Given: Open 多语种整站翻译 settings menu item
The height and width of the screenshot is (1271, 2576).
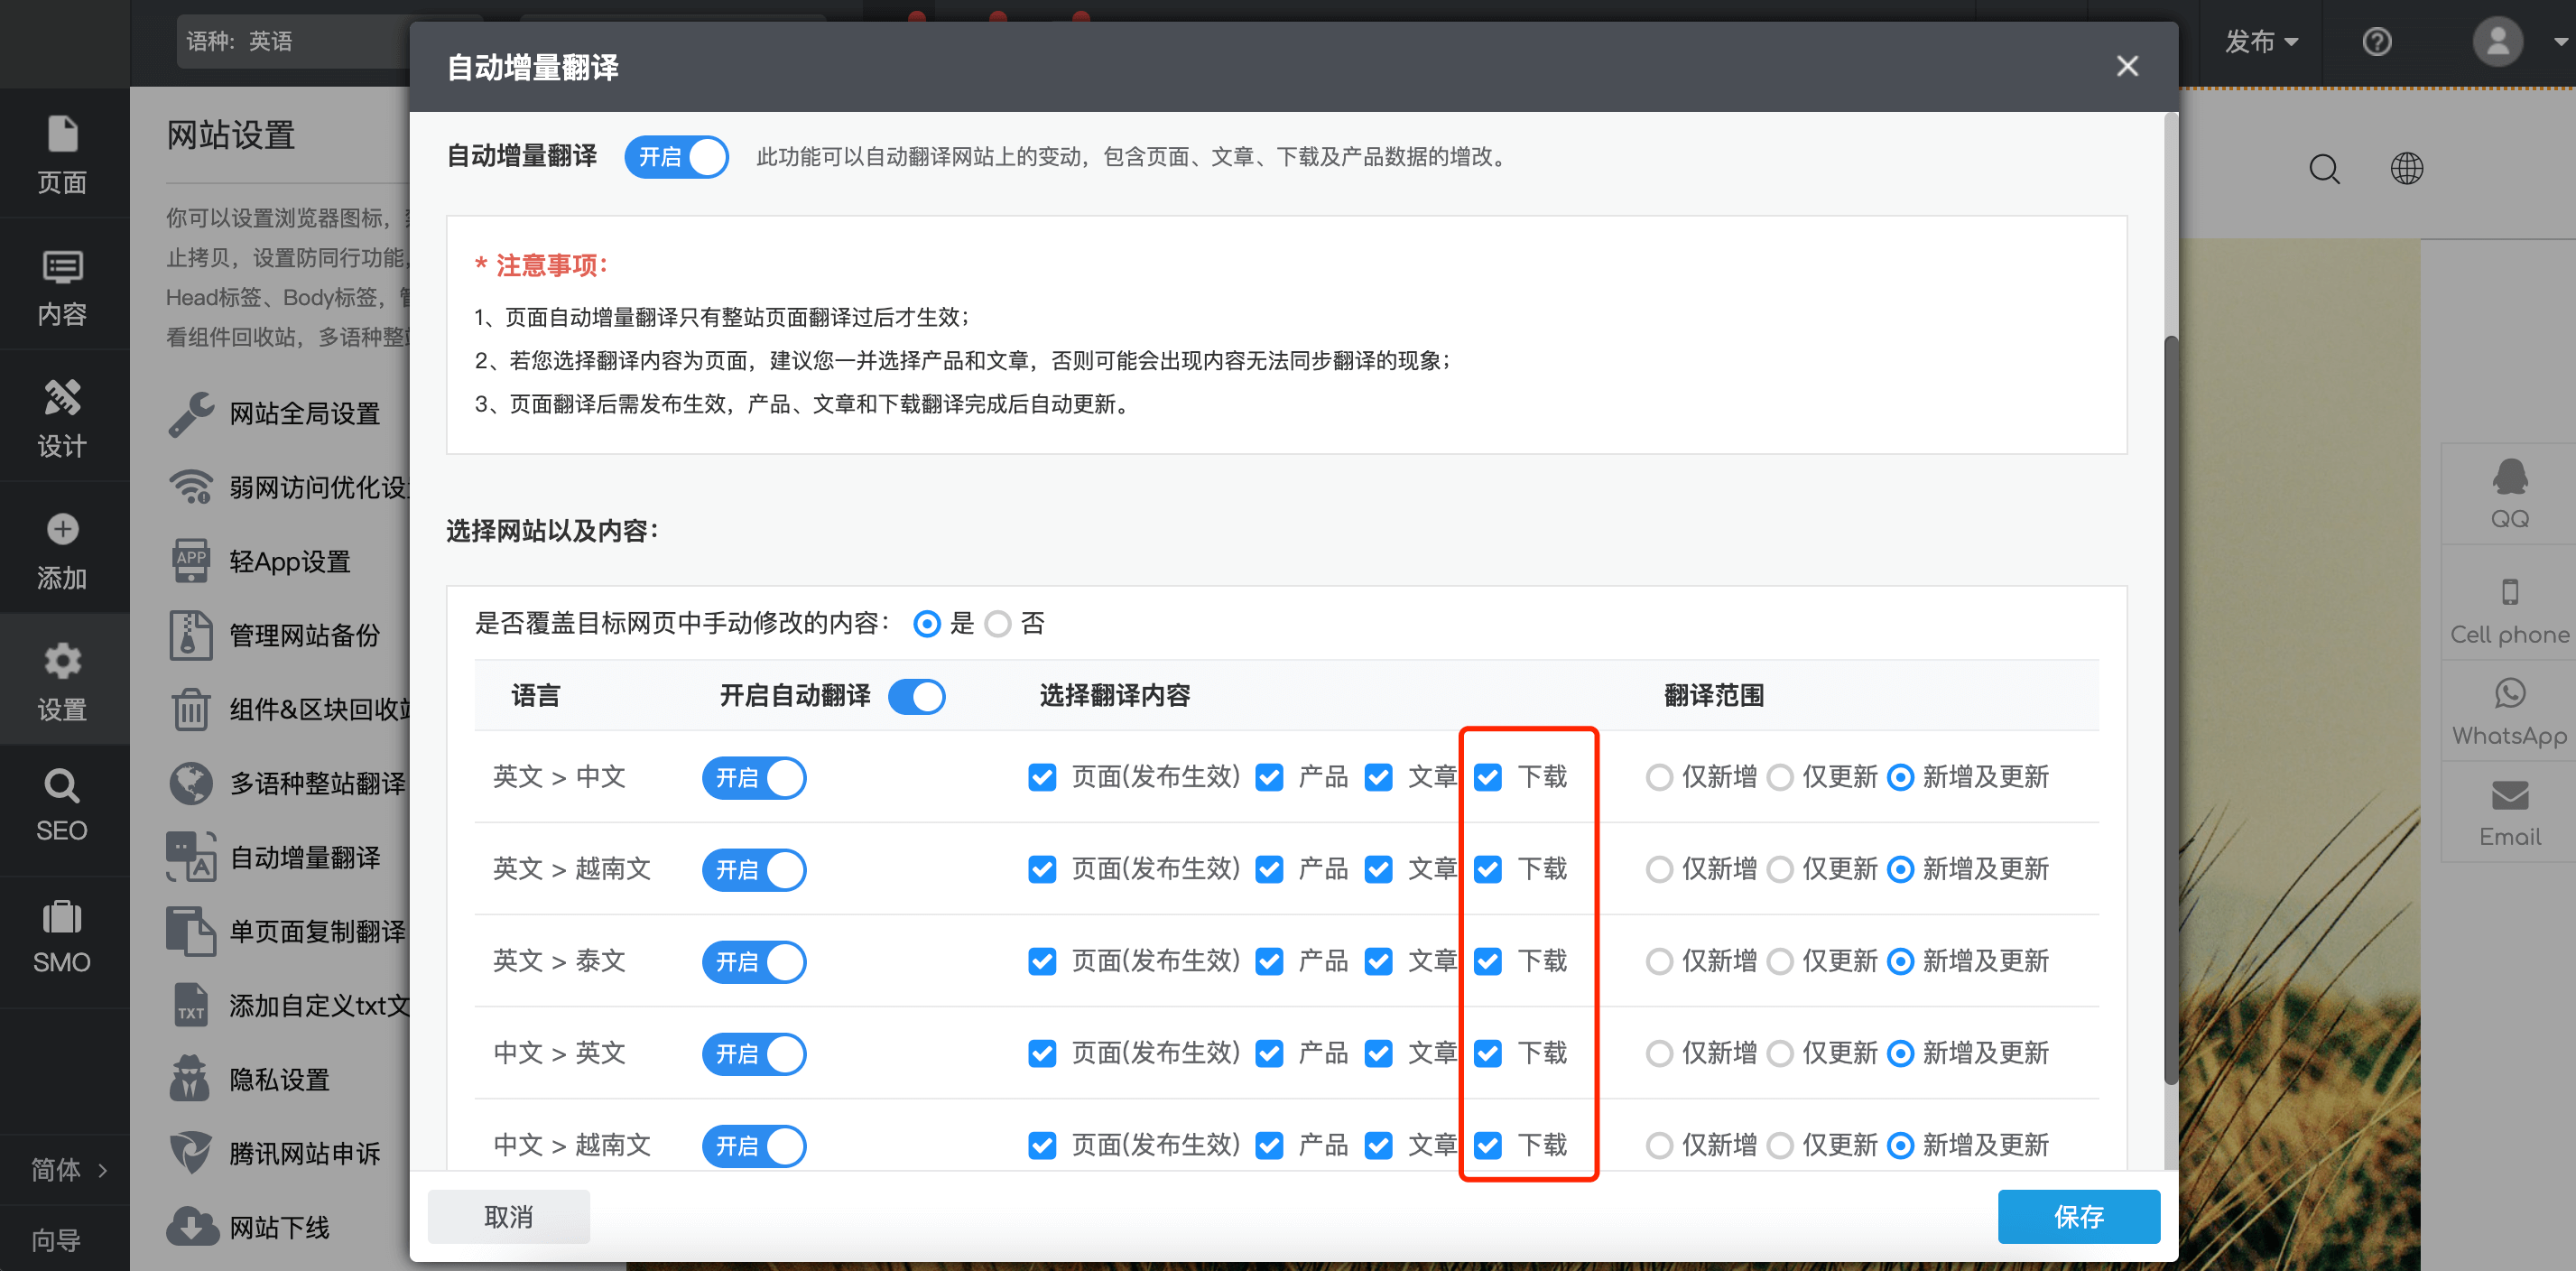Looking at the screenshot, I should click(317, 783).
